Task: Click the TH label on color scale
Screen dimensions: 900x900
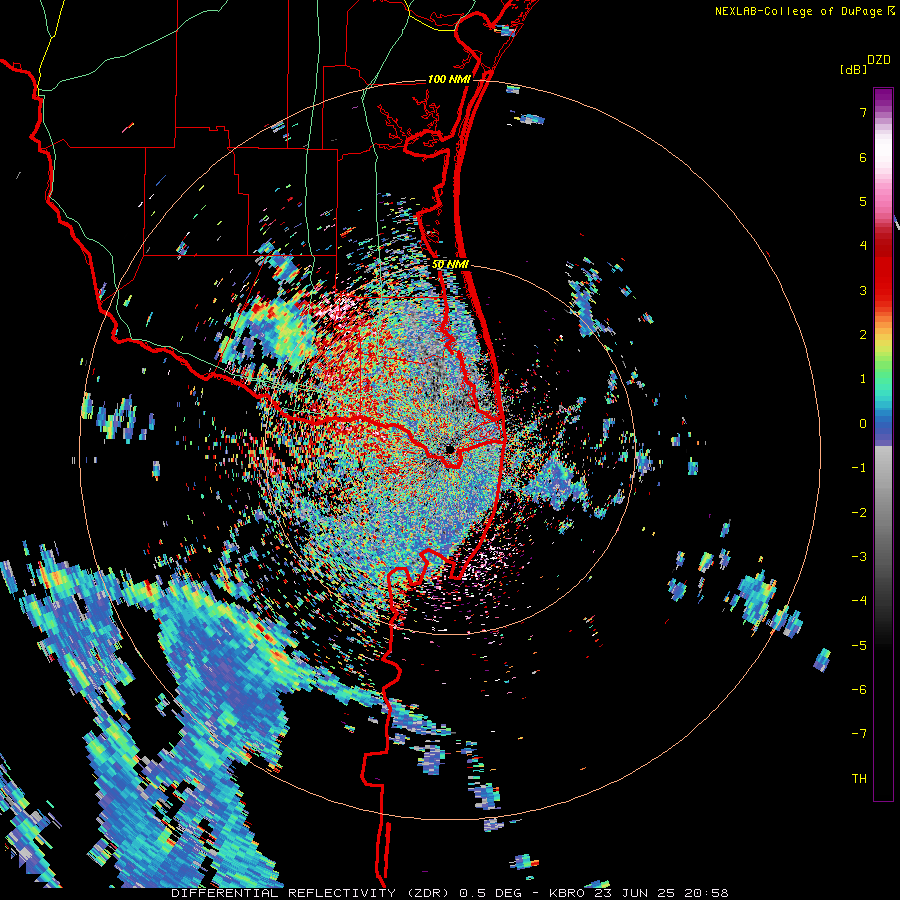Action: (859, 779)
